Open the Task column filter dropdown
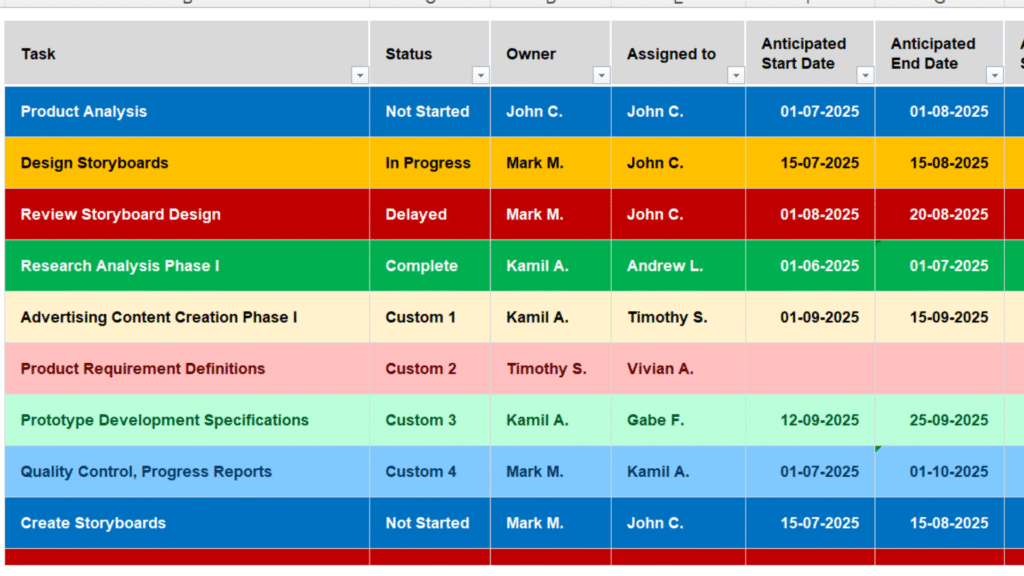1024x576 pixels. tap(358, 74)
